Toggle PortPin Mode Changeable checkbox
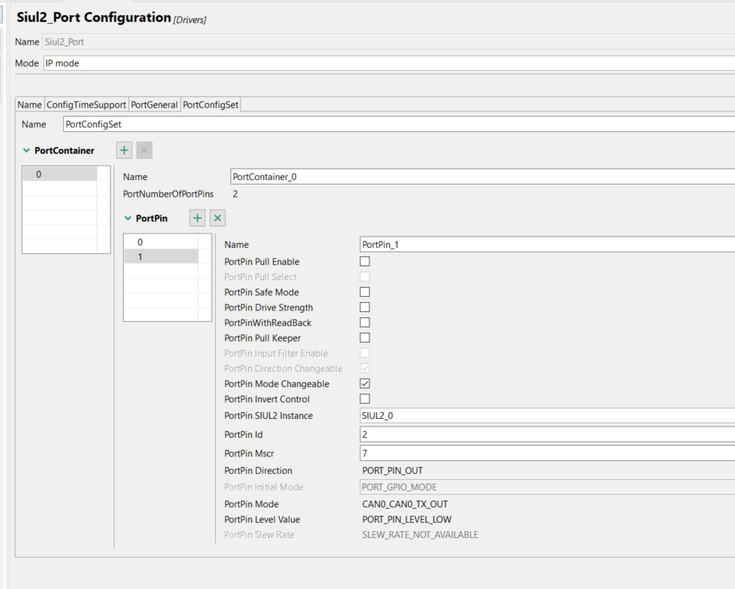This screenshot has width=735, height=589. 365,384
